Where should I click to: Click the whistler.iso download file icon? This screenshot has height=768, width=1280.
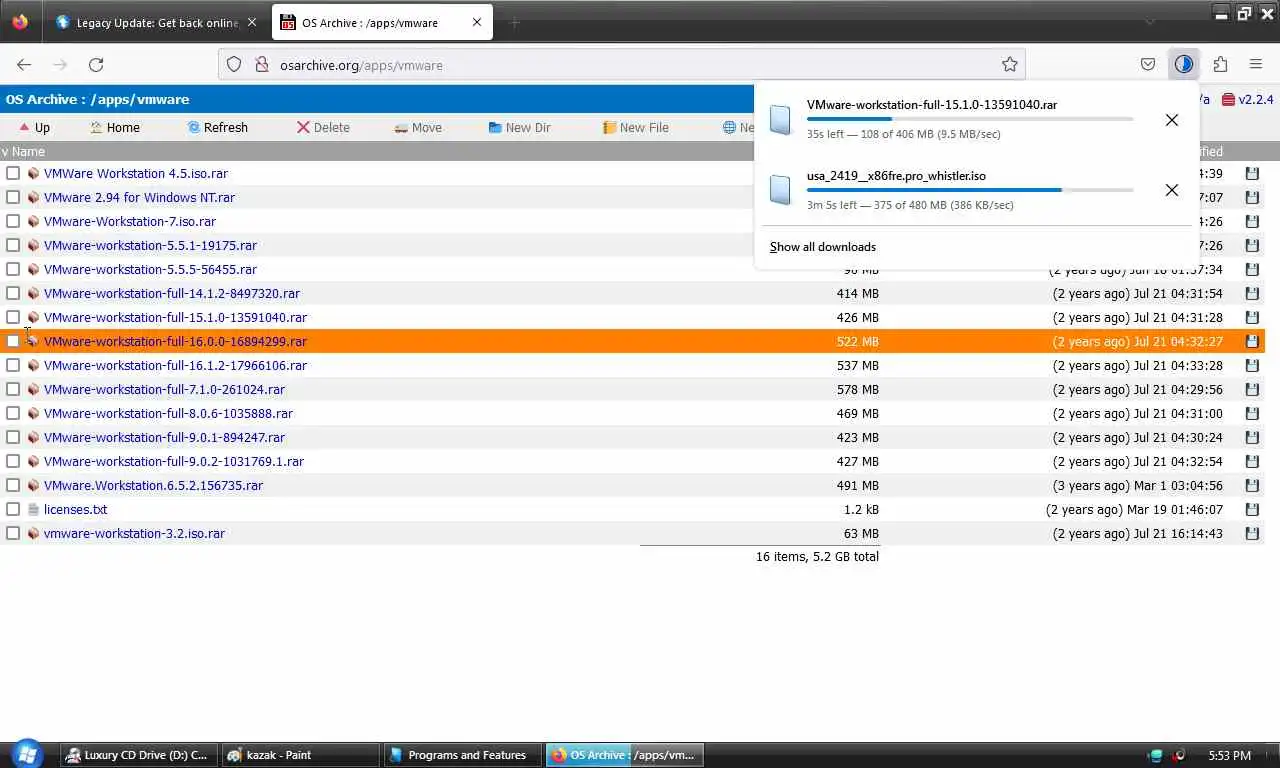click(780, 190)
